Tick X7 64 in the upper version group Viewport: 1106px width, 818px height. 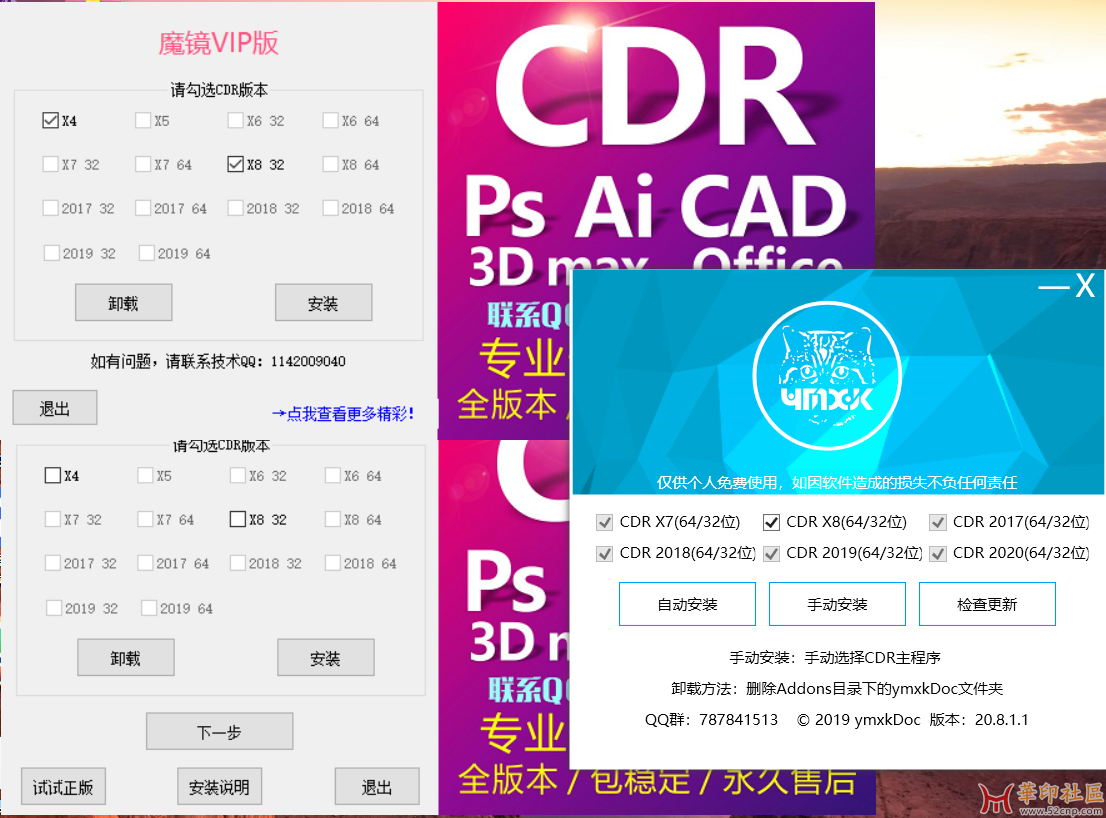tap(142, 164)
